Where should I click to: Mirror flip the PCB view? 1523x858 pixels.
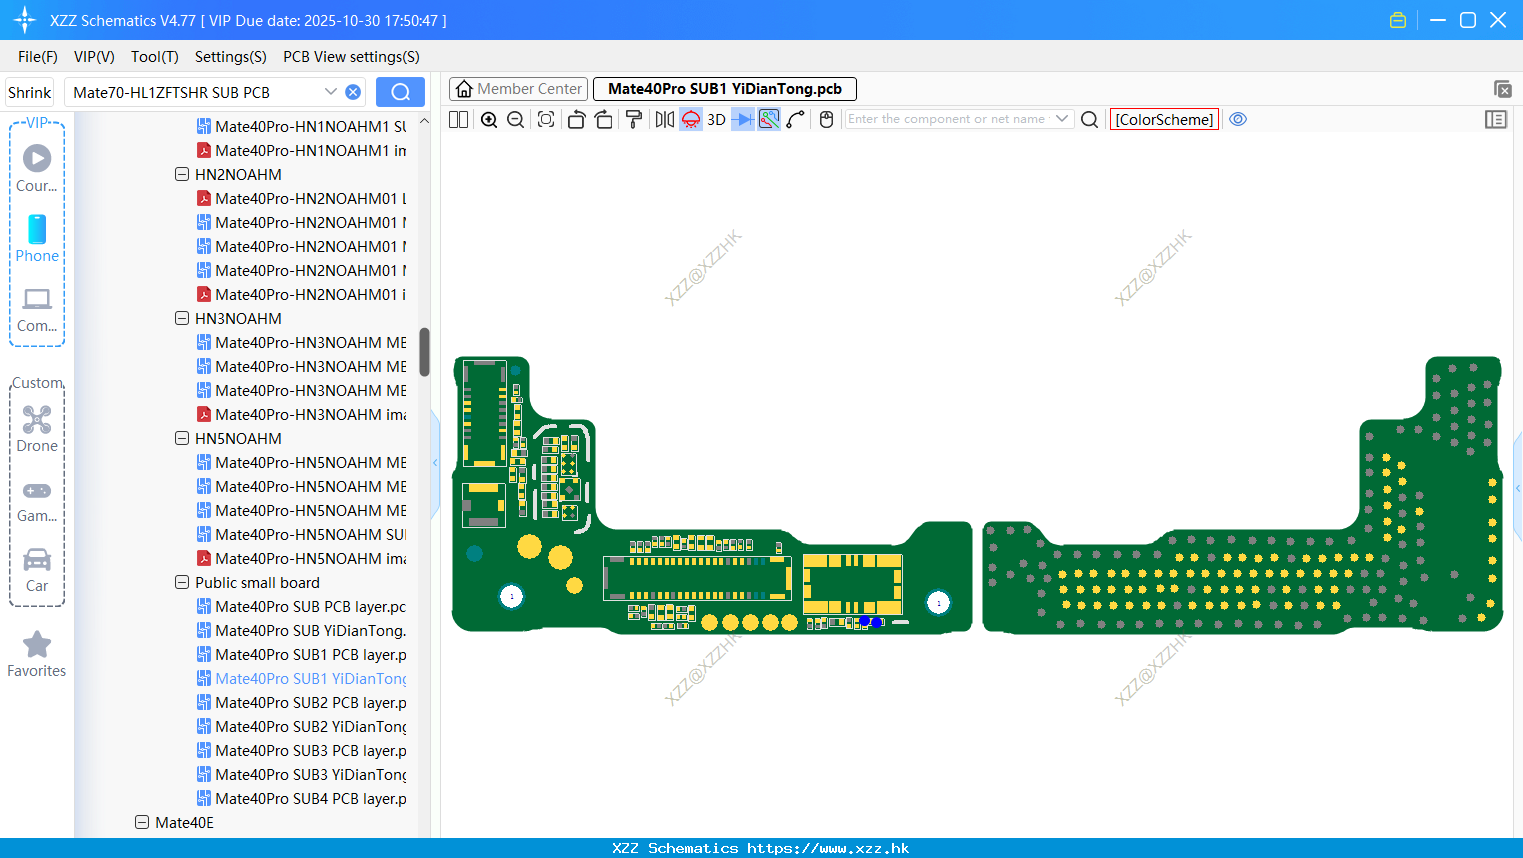665,119
